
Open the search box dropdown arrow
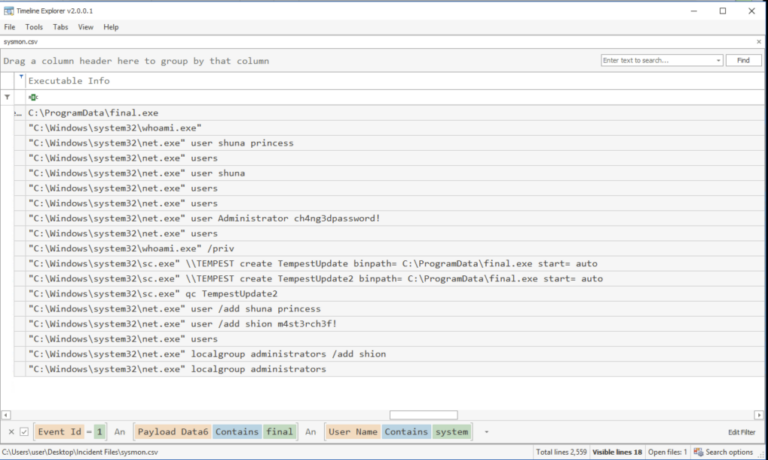(x=718, y=61)
